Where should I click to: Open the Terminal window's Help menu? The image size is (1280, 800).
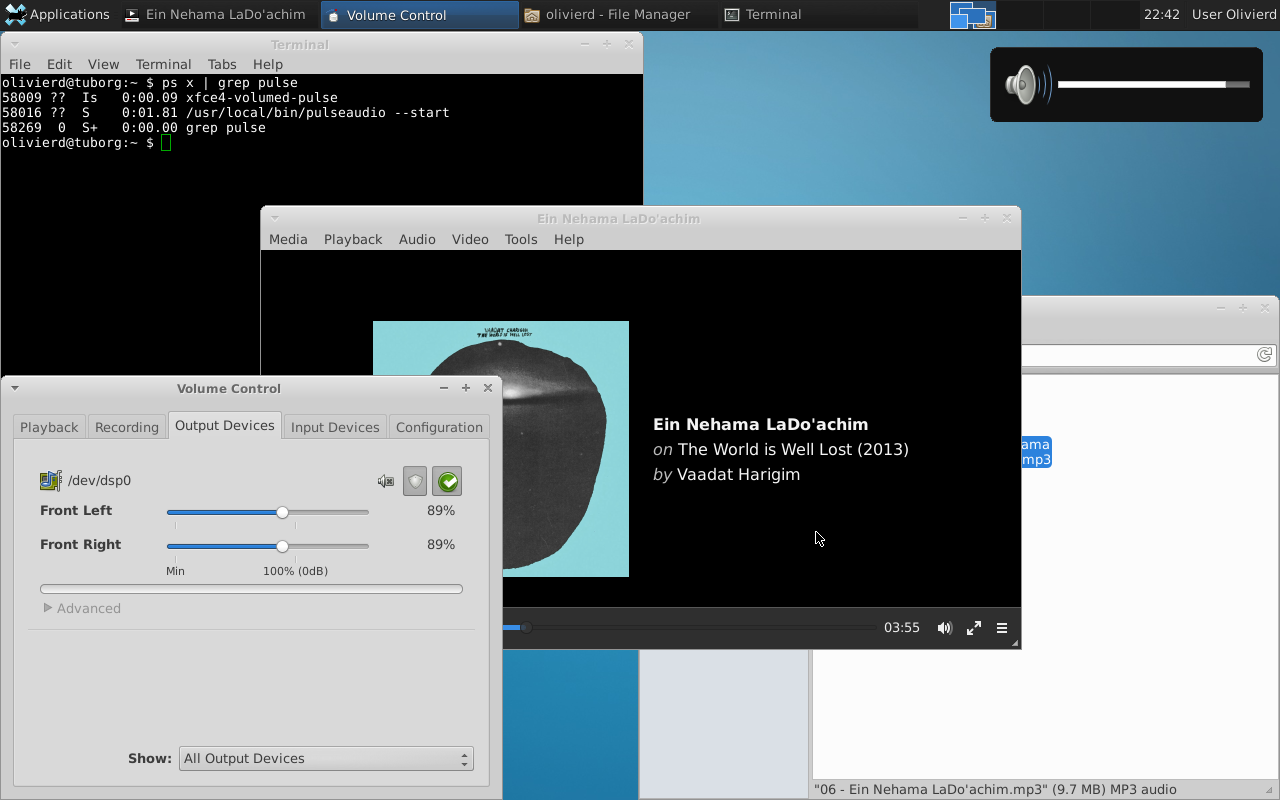point(268,64)
